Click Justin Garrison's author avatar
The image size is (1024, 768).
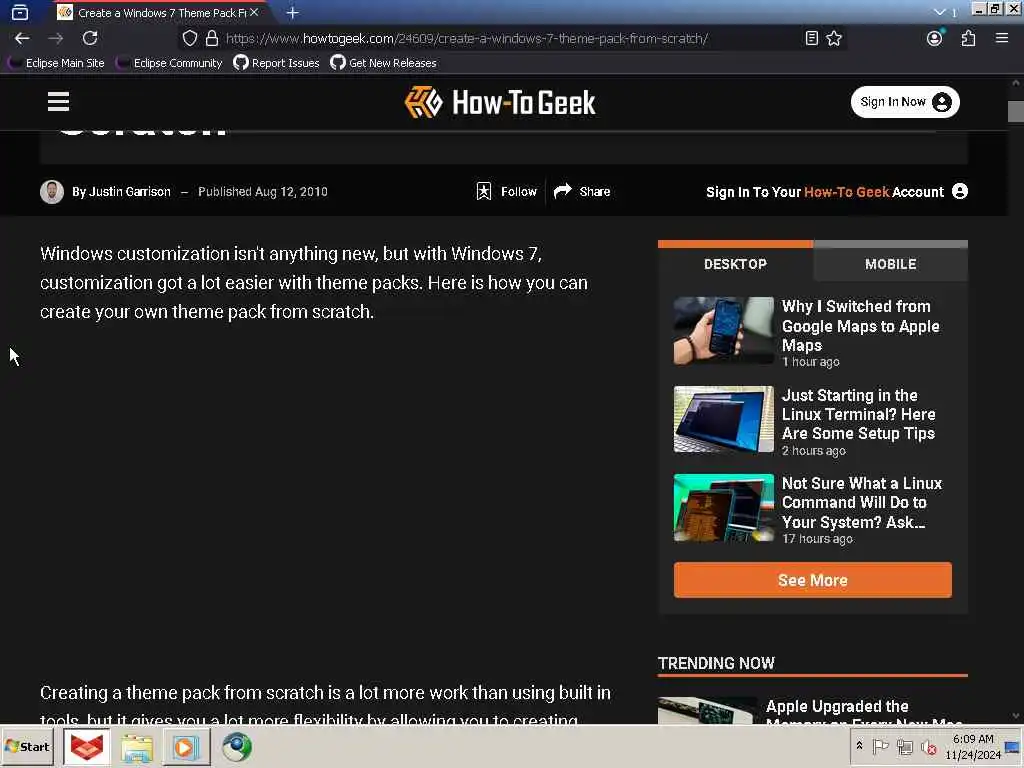(52, 192)
